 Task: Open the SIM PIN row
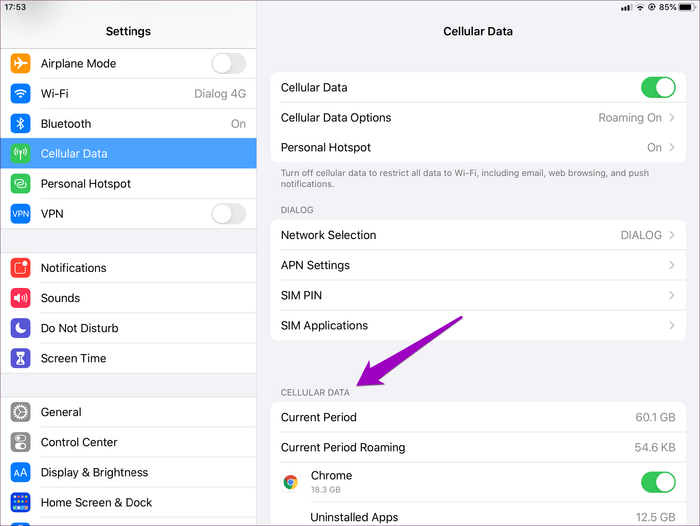point(478,296)
